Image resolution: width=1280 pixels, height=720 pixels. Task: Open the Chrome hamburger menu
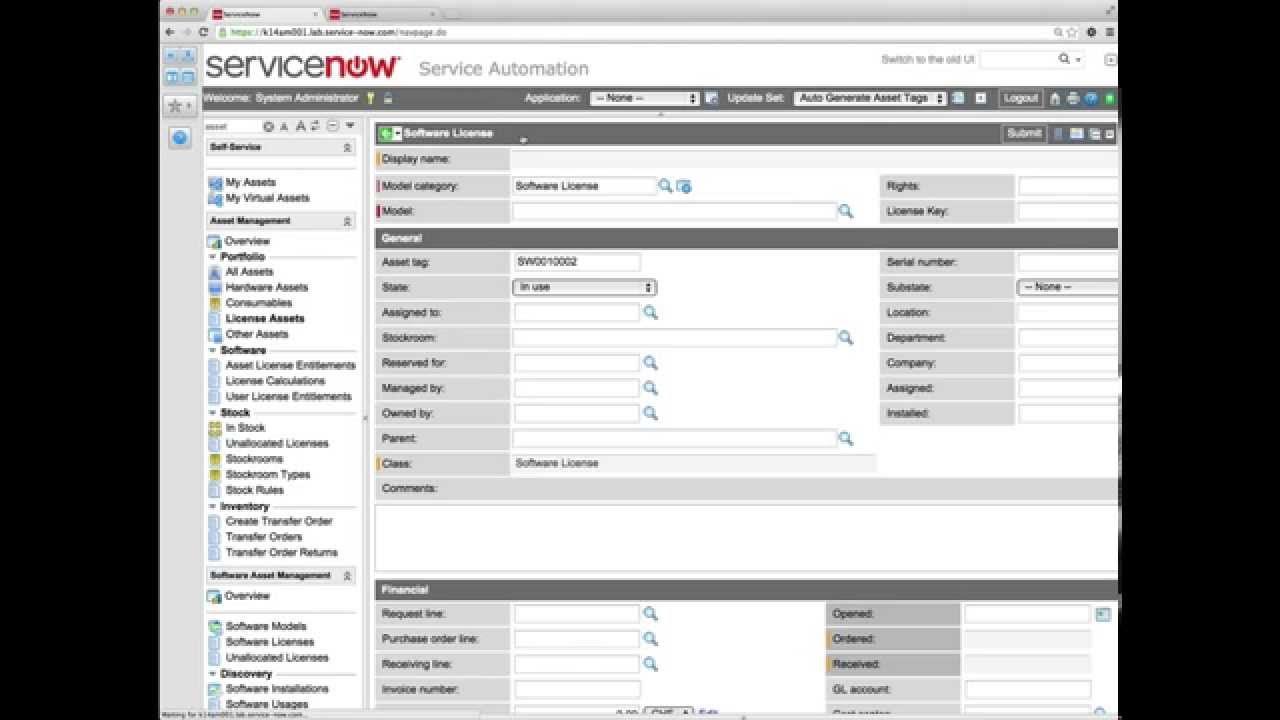[x=1110, y=32]
